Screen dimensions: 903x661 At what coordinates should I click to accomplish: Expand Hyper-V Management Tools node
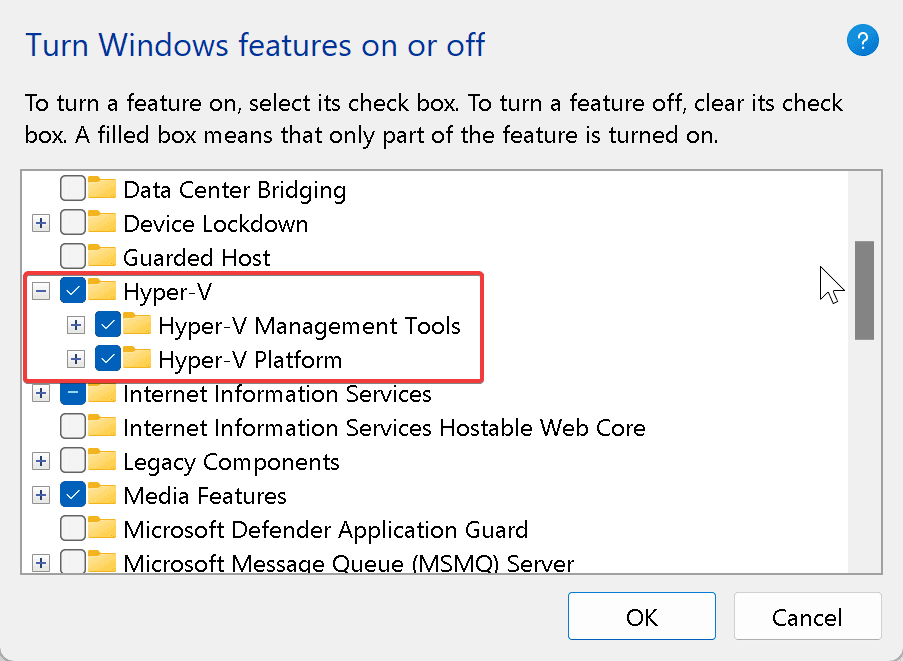(x=75, y=325)
